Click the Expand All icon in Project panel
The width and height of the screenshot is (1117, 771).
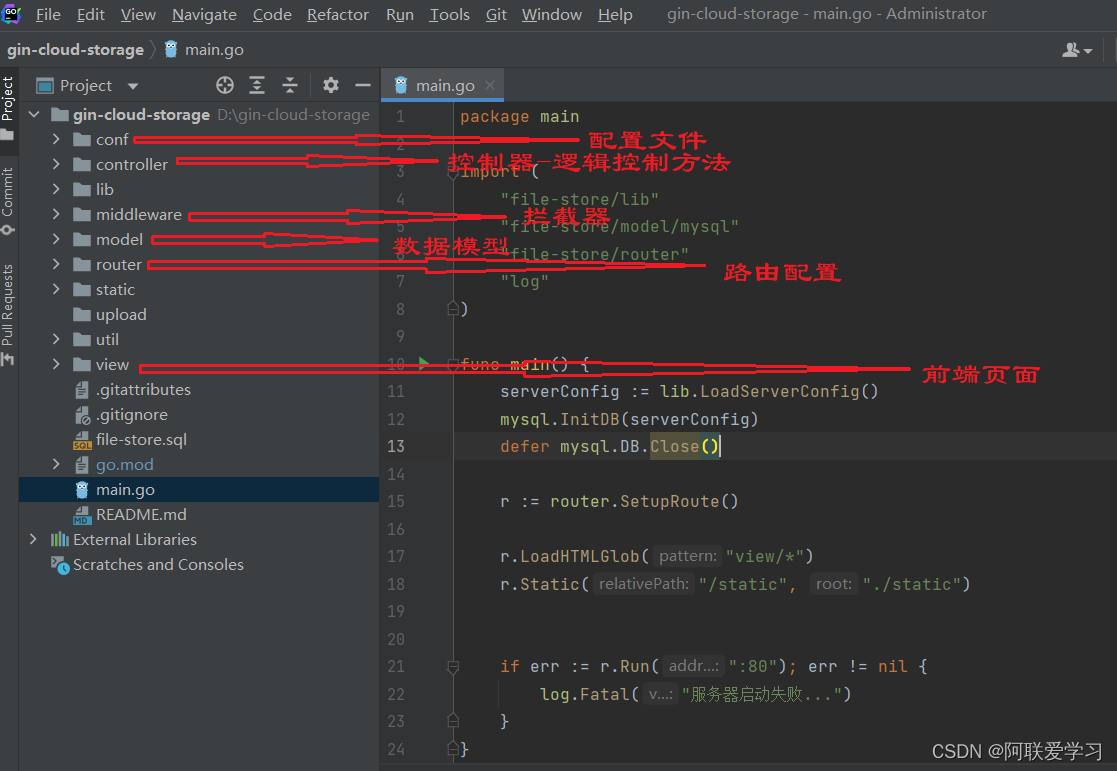point(257,86)
